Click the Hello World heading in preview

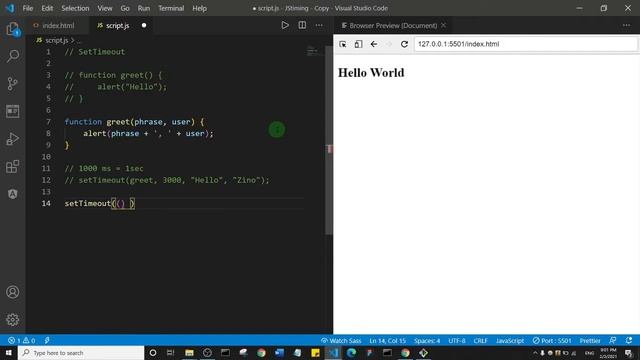371,73
